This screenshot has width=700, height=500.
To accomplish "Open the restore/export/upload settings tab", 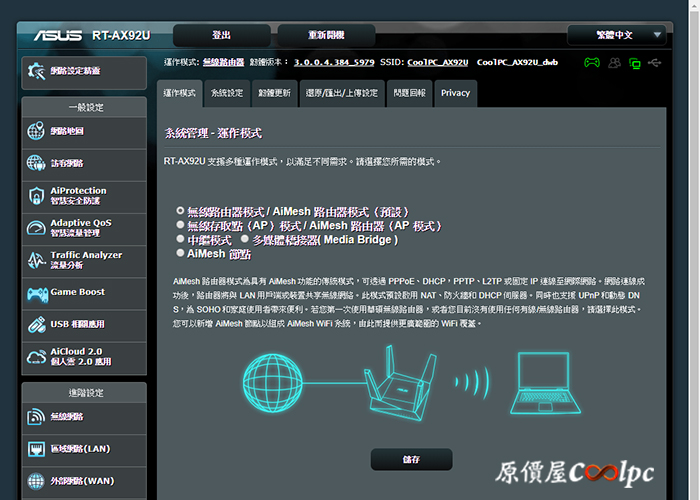I will pos(342,93).
